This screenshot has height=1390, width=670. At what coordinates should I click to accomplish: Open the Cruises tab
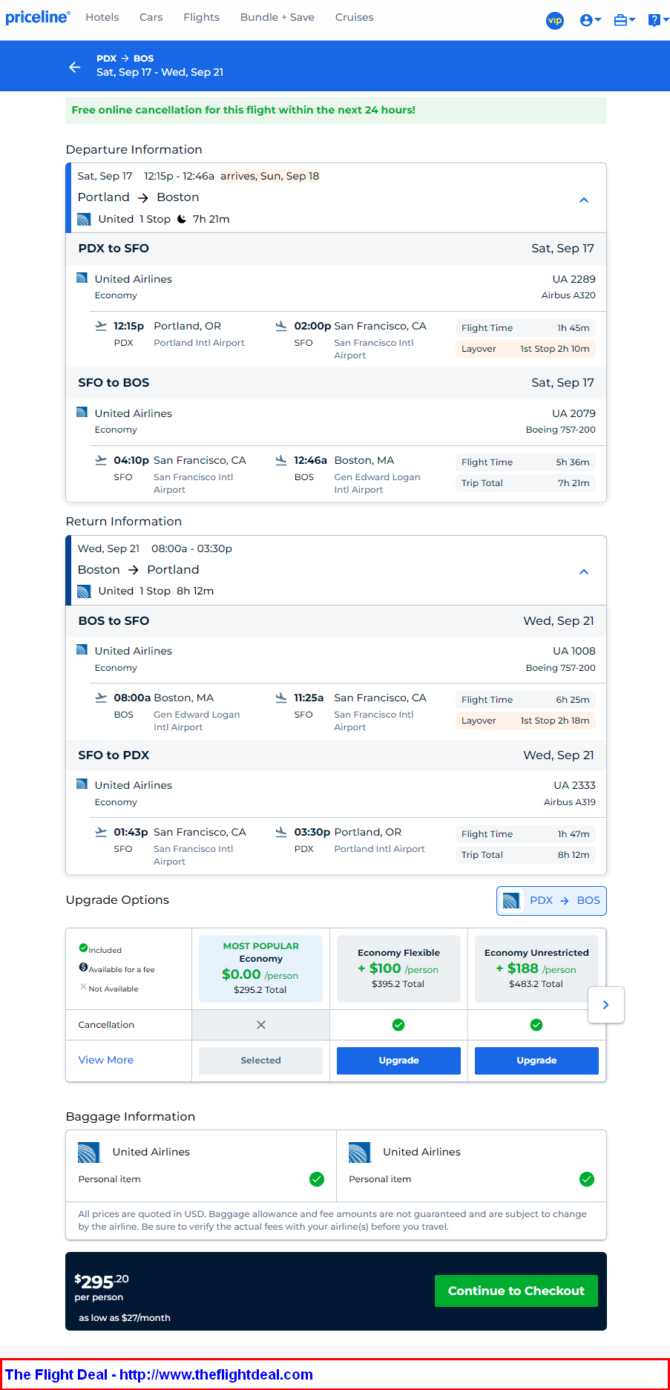pos(354,18)
